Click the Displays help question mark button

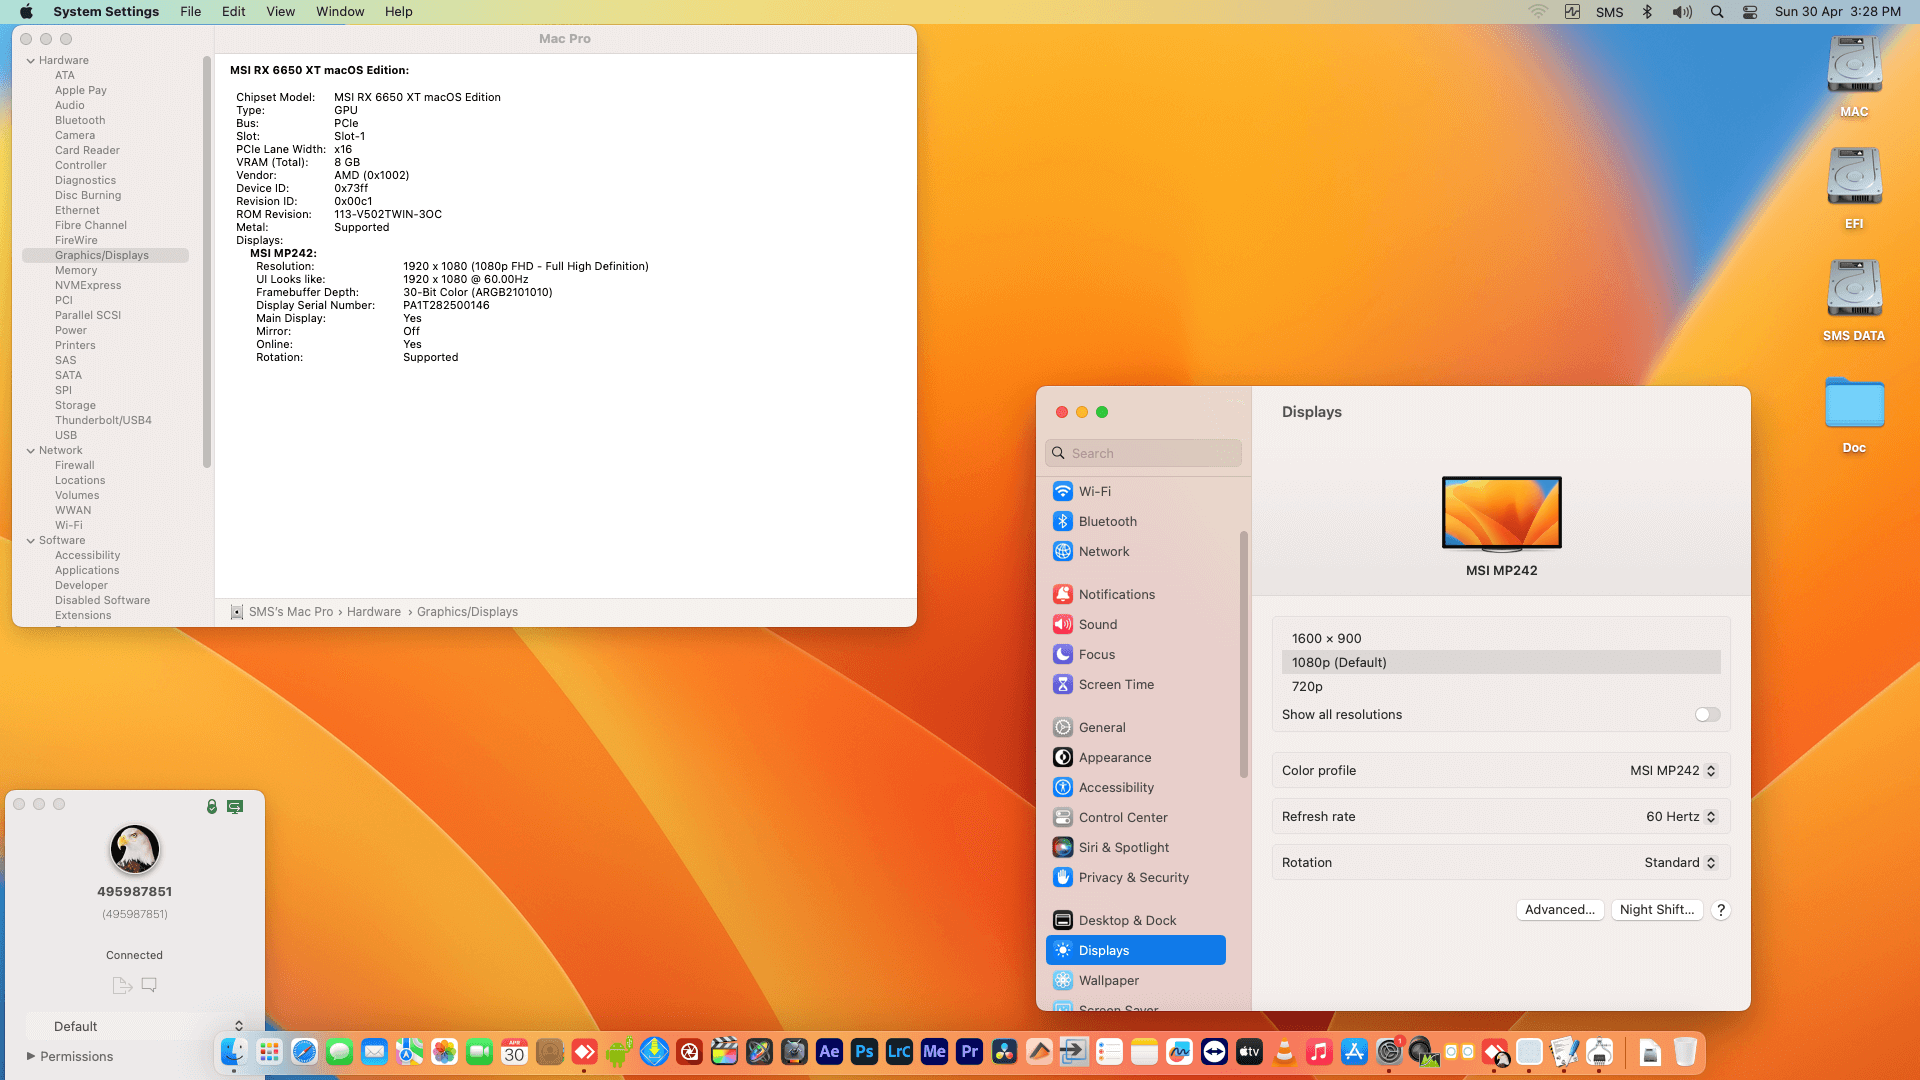1721,910
